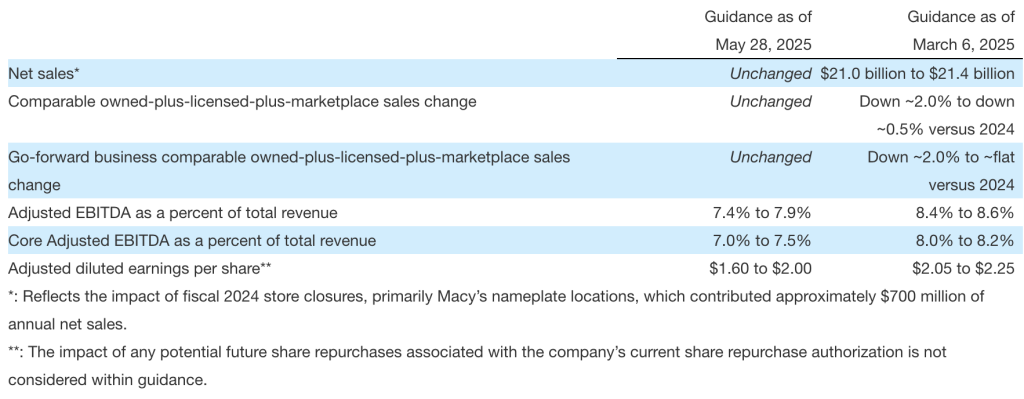Click the $2.05 to $2.25 value
This screenshot has width=1024, height=399.
(x=963, y=268)
